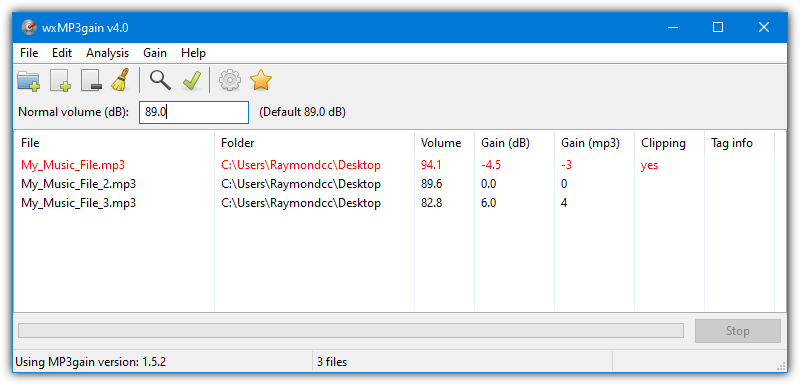Click volume value 82.8
This screenshot has height=384, width=800.
pos(431,203)
